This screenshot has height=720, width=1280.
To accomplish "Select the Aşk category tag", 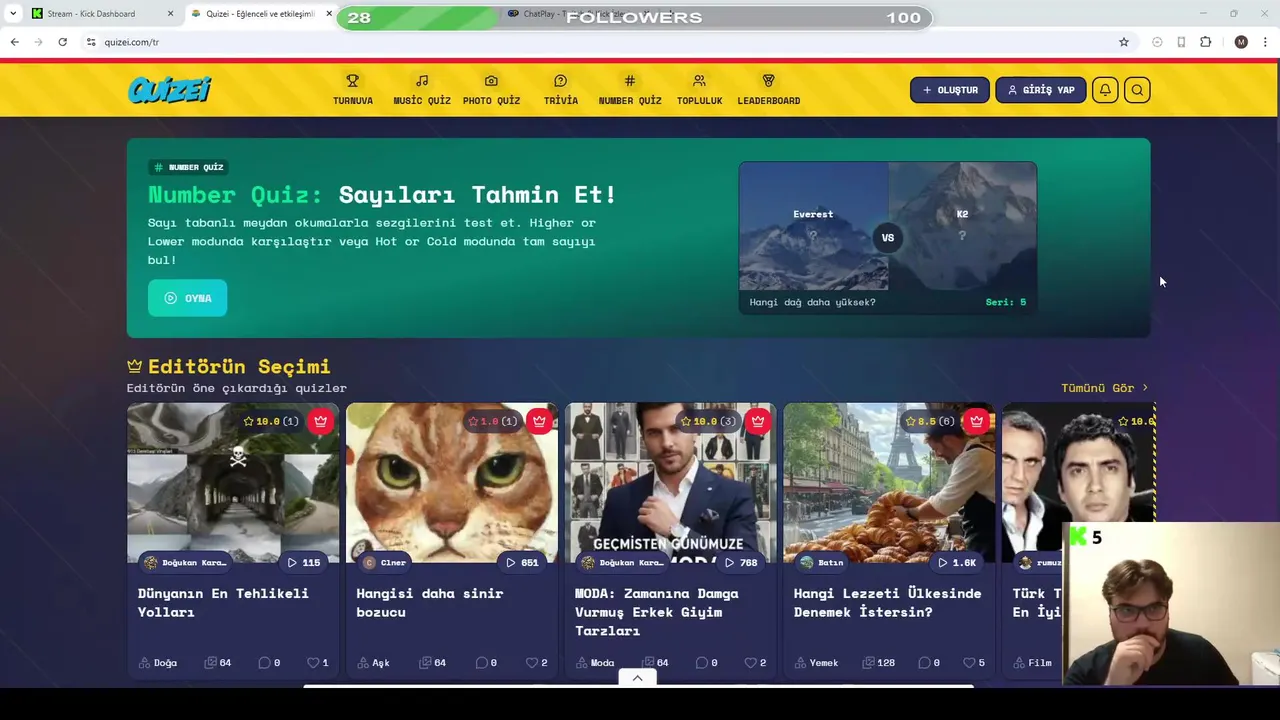I will coord(373,662).
